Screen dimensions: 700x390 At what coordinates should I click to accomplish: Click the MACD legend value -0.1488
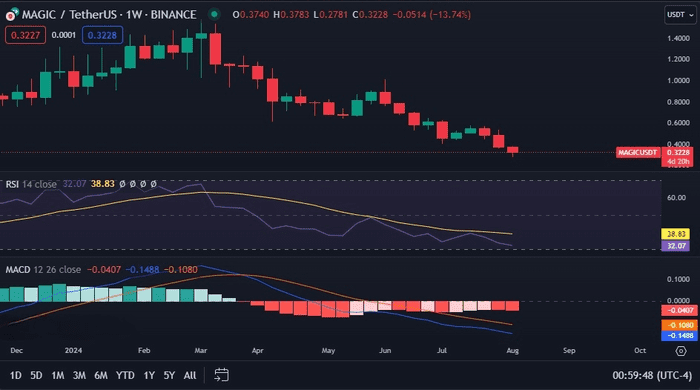[x=142, y=270]
